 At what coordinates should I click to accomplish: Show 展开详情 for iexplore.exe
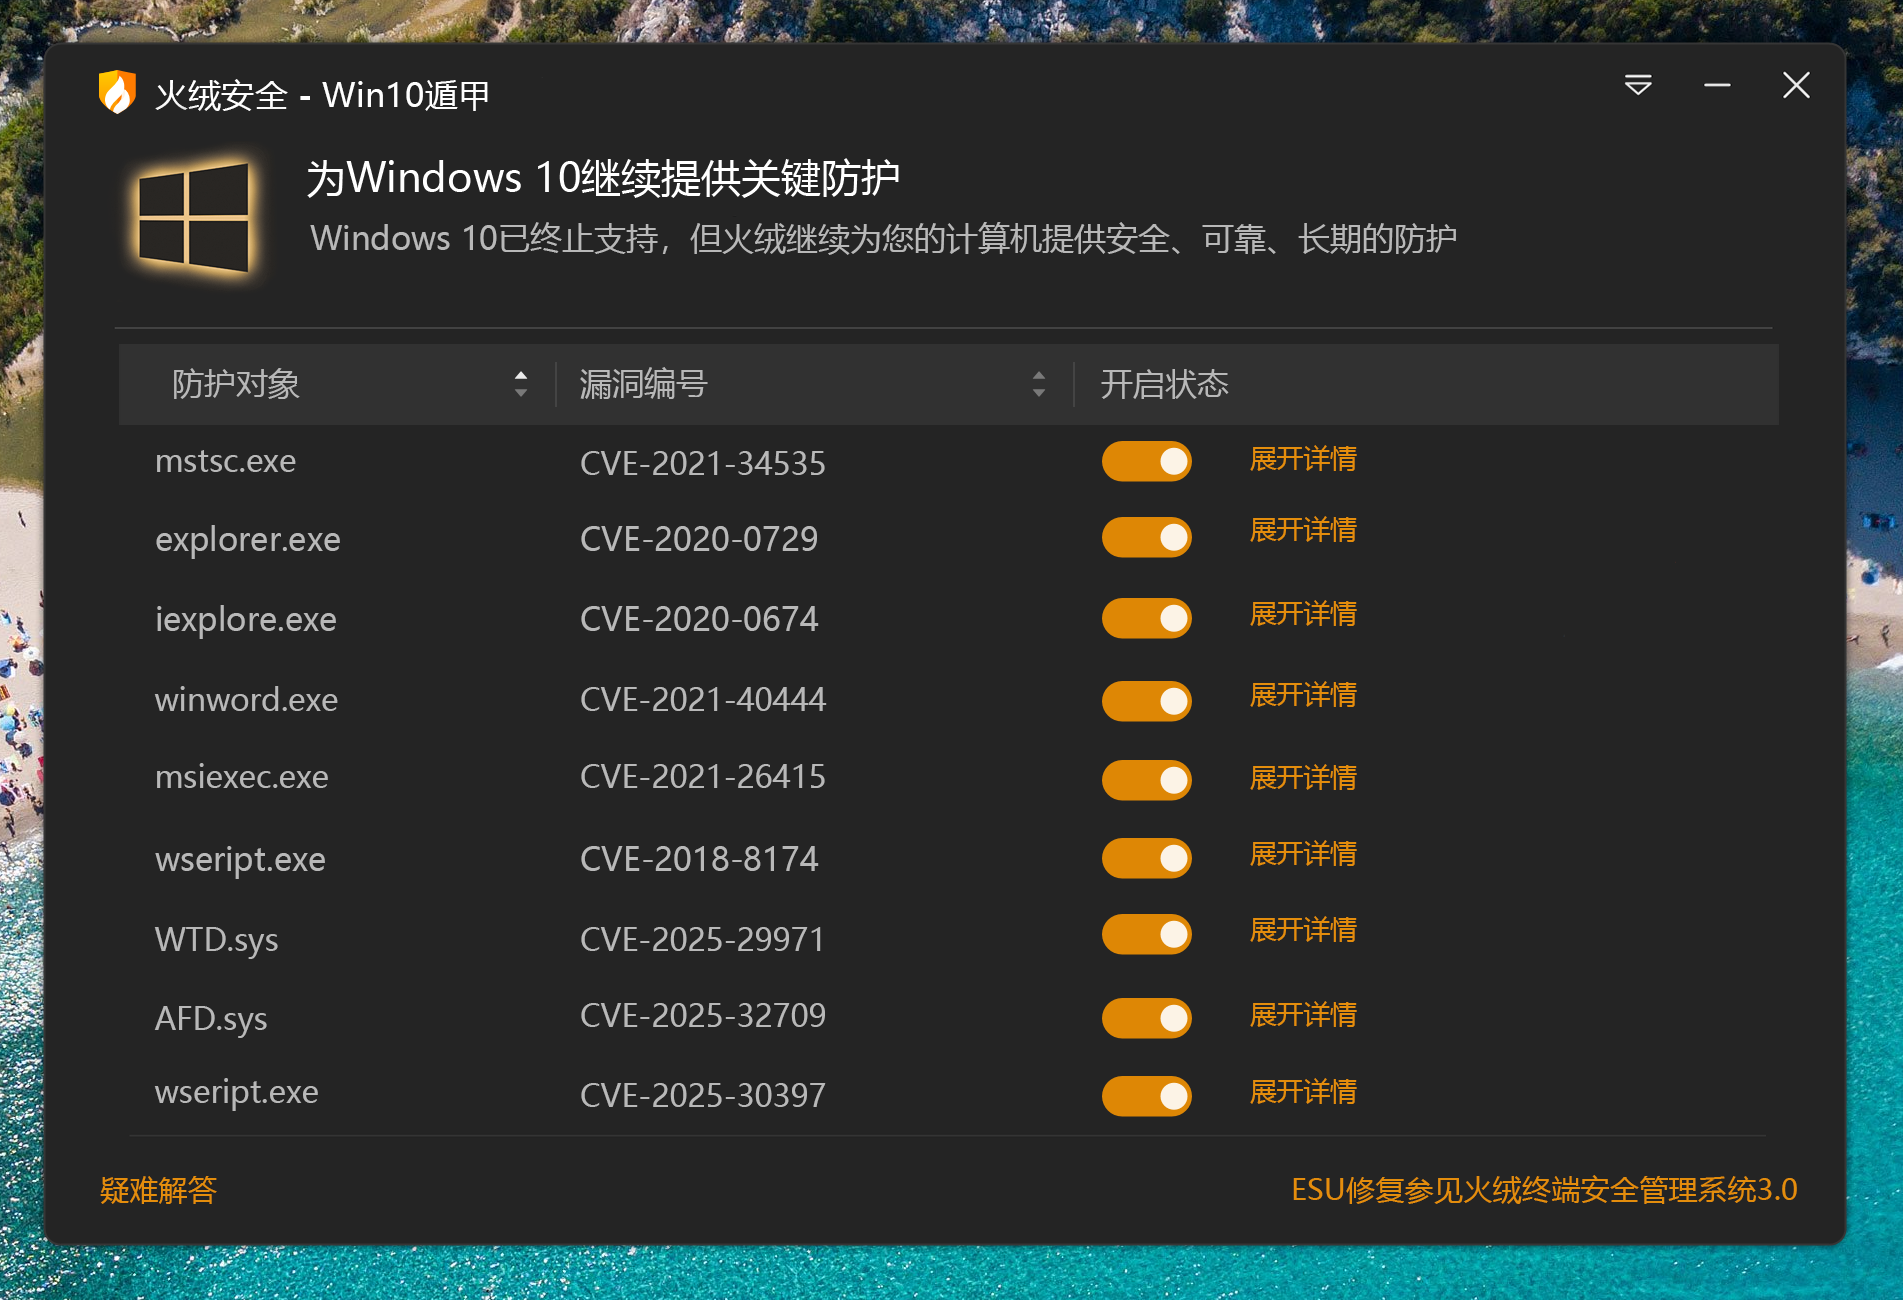tap(1303, 614)
